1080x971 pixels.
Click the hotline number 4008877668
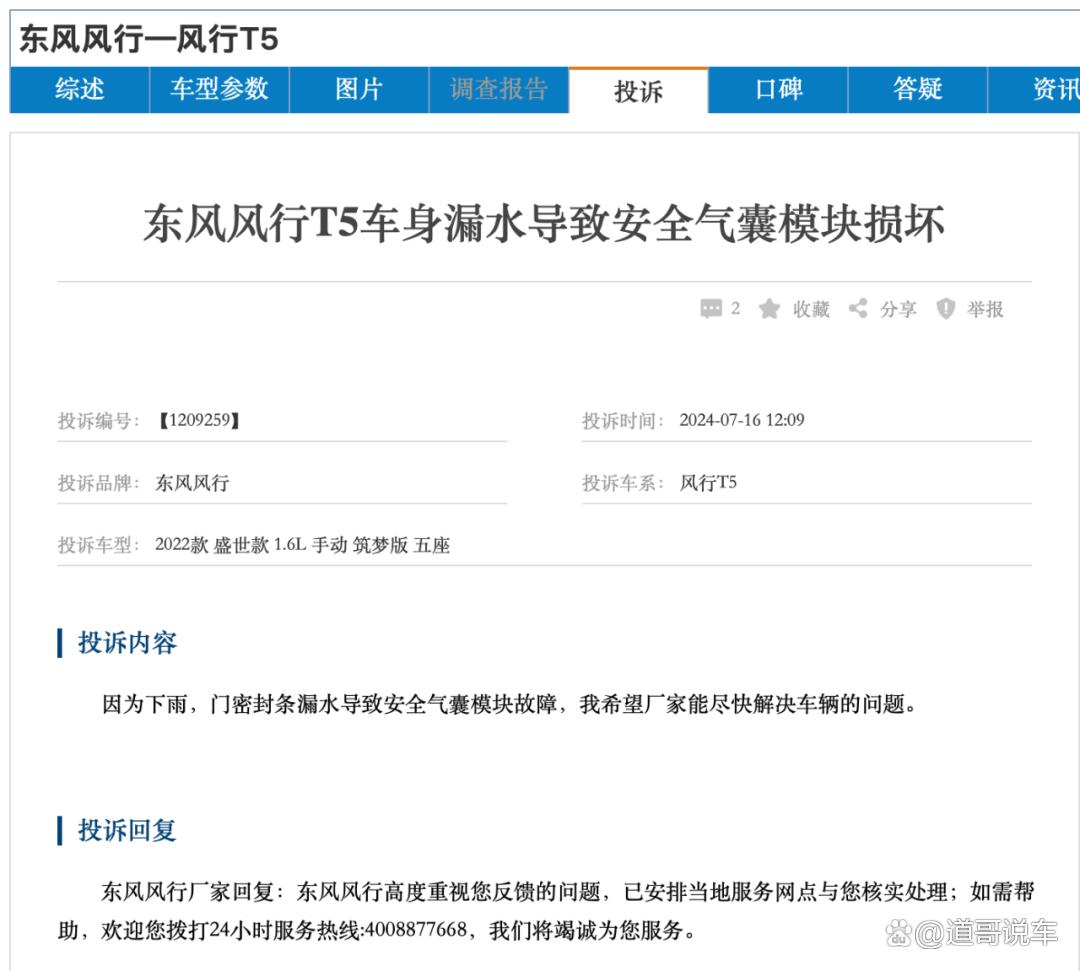(x=415, y=930)
